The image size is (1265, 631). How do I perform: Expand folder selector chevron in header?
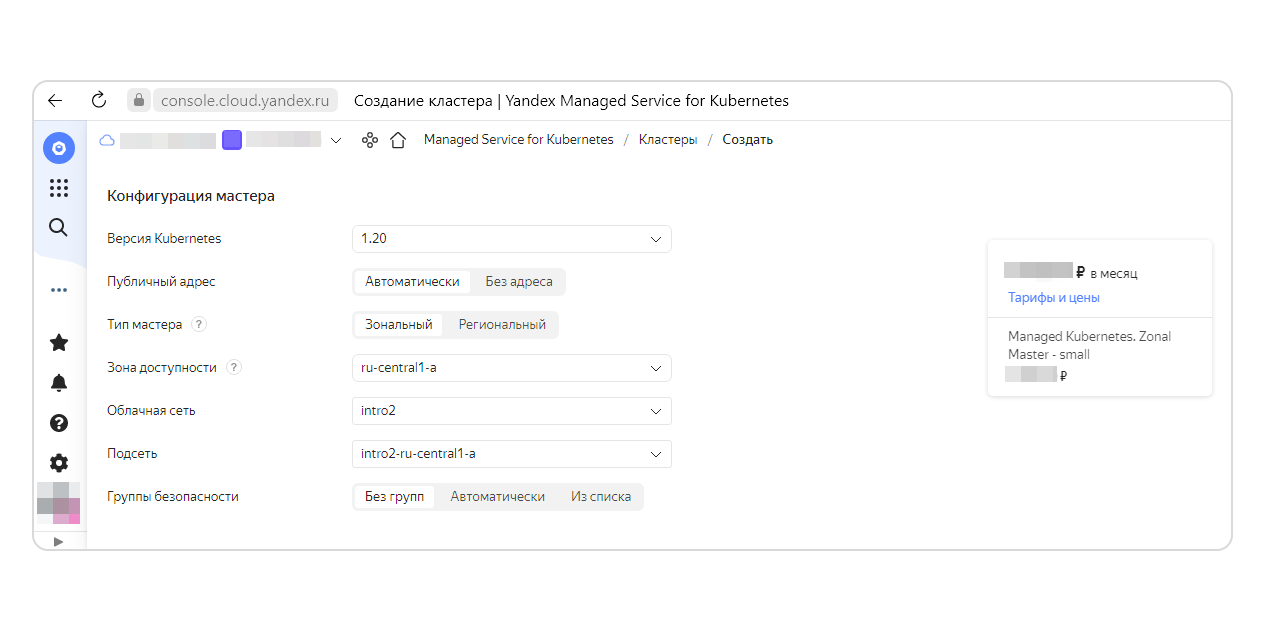(x=336, y=140)
